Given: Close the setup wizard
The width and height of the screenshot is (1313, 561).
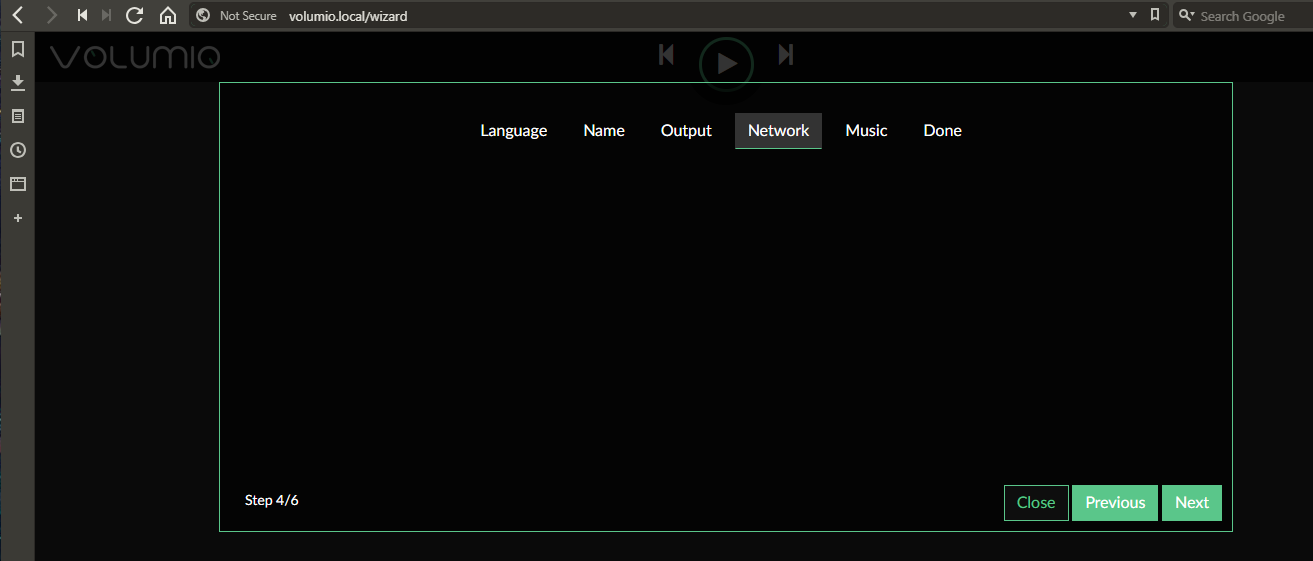Looking at the screenshot, I should click(1036, 503).
